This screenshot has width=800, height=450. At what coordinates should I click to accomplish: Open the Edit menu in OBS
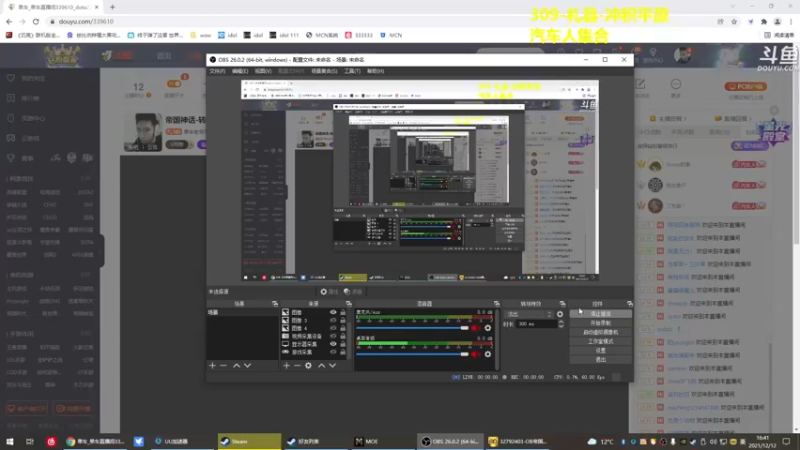coord(239,71)
